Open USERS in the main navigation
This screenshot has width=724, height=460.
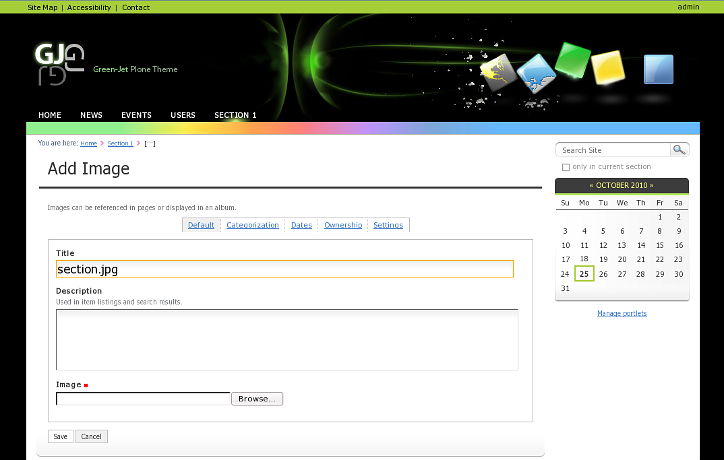[x=183, y=115]
